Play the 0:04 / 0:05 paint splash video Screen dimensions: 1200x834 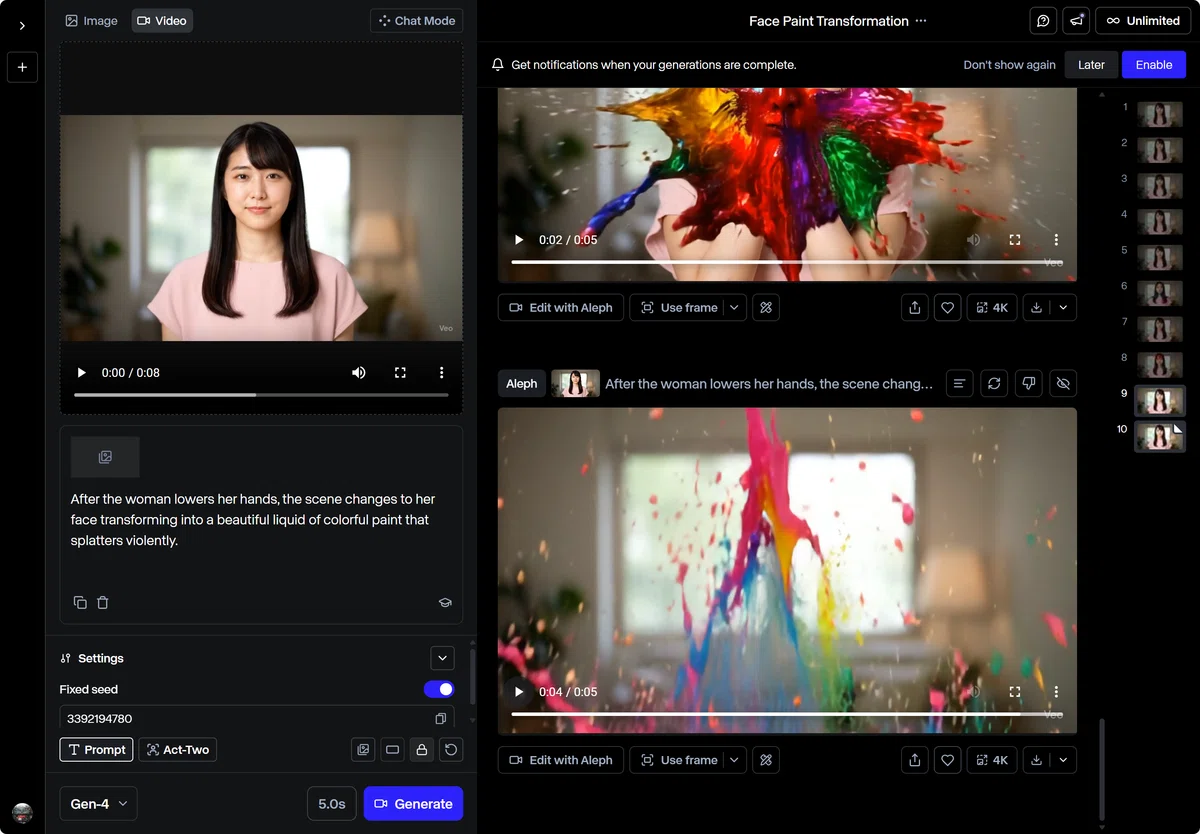(x=519, y=692)
